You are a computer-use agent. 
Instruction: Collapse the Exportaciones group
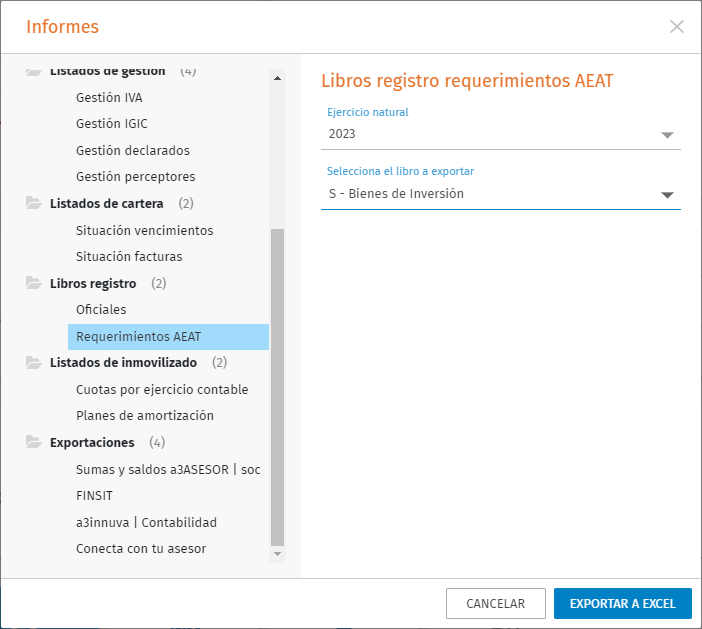[x=92, y=442]
